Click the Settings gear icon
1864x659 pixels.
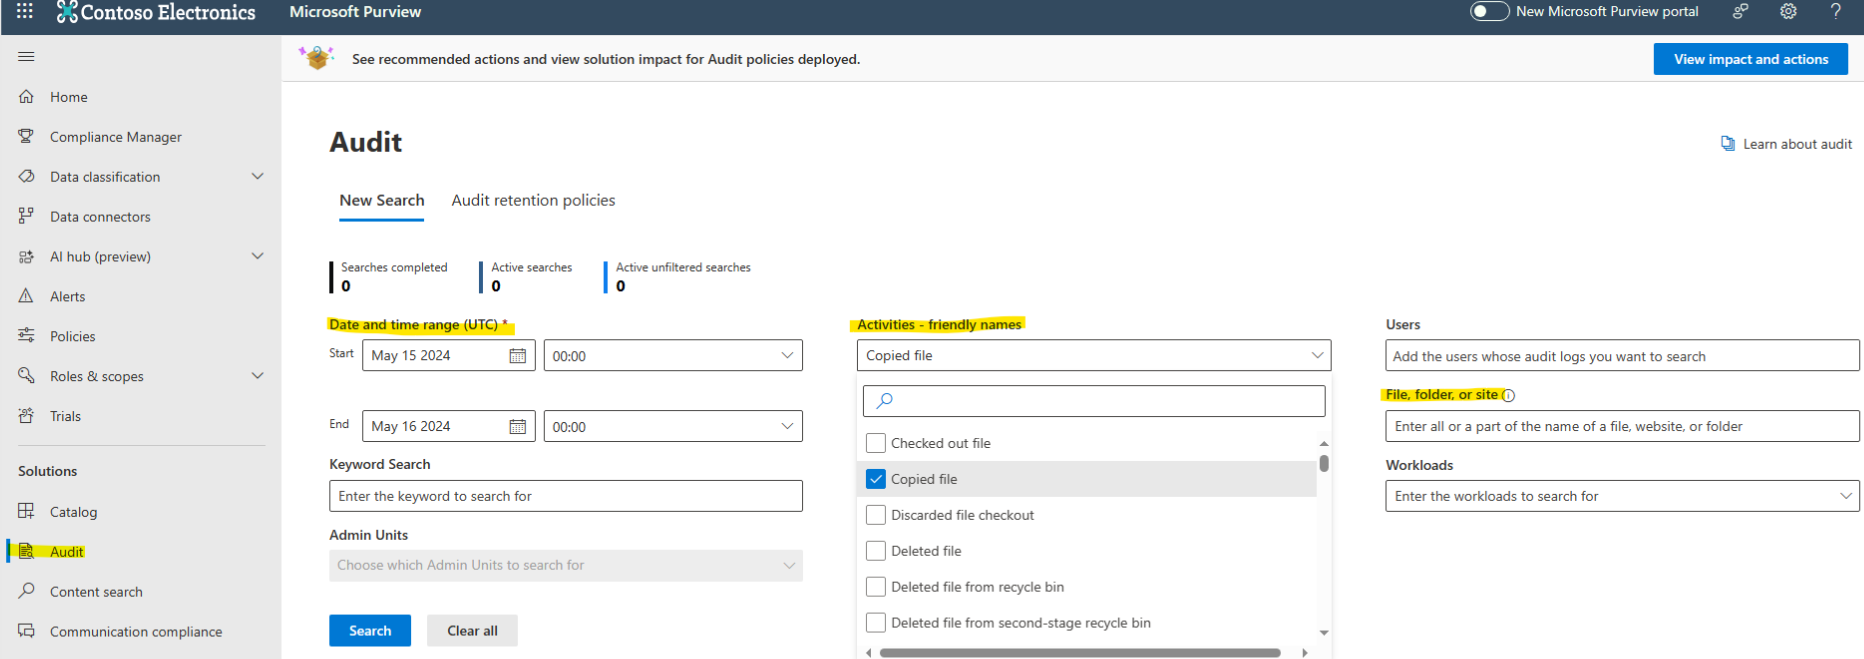coord(1788,11)
